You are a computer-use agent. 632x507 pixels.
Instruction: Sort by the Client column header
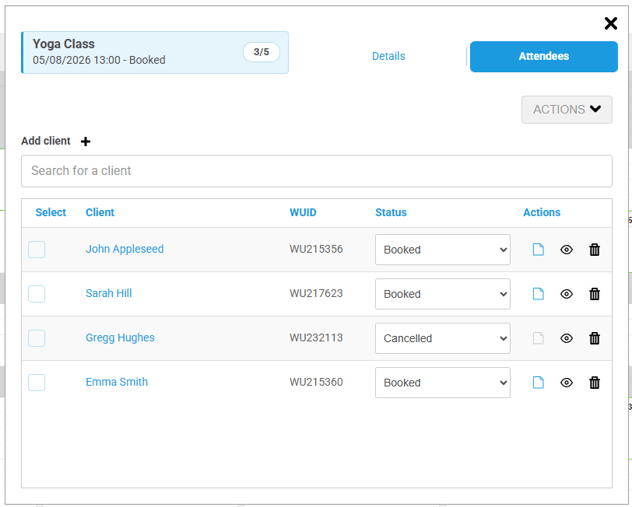point(100,212)
